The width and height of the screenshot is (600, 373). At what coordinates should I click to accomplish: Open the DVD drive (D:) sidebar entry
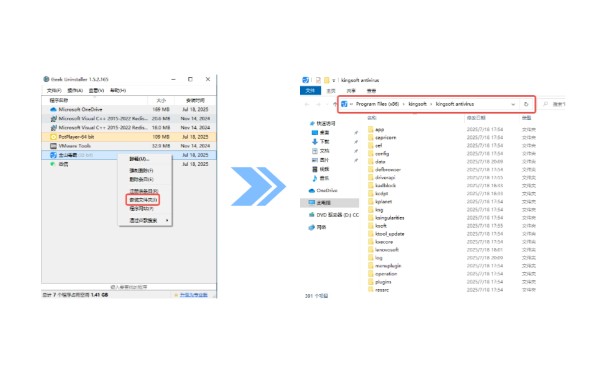(x=333, y=215)
